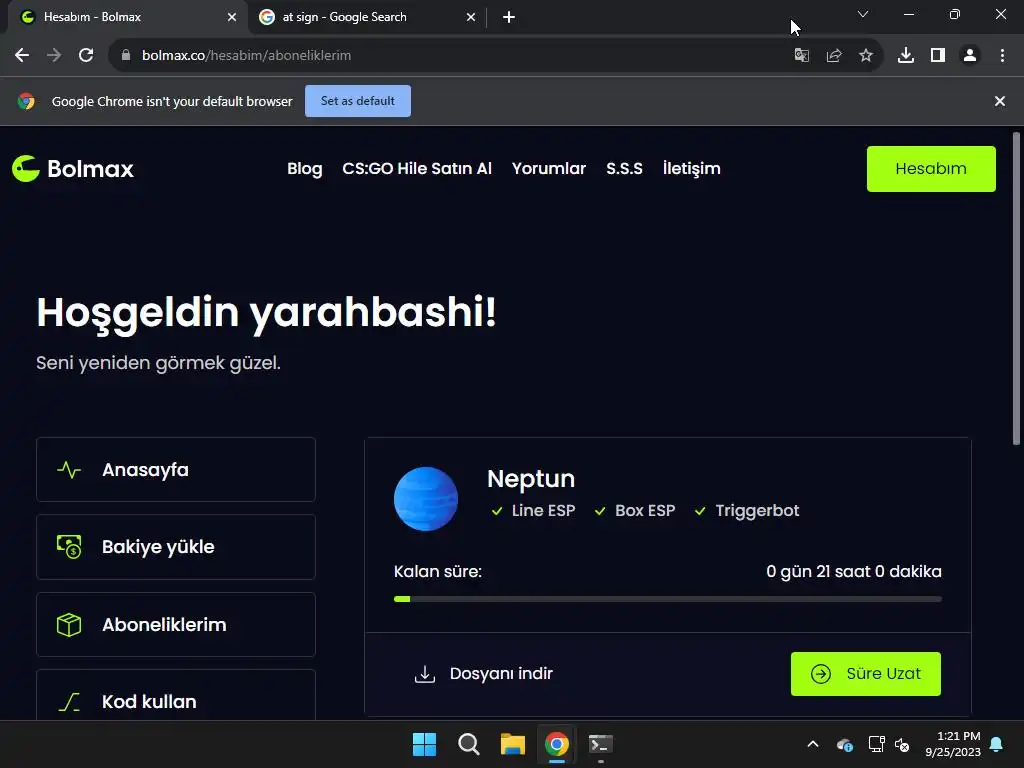
Task: Open terminal app in taskbar
Action: 600,744
